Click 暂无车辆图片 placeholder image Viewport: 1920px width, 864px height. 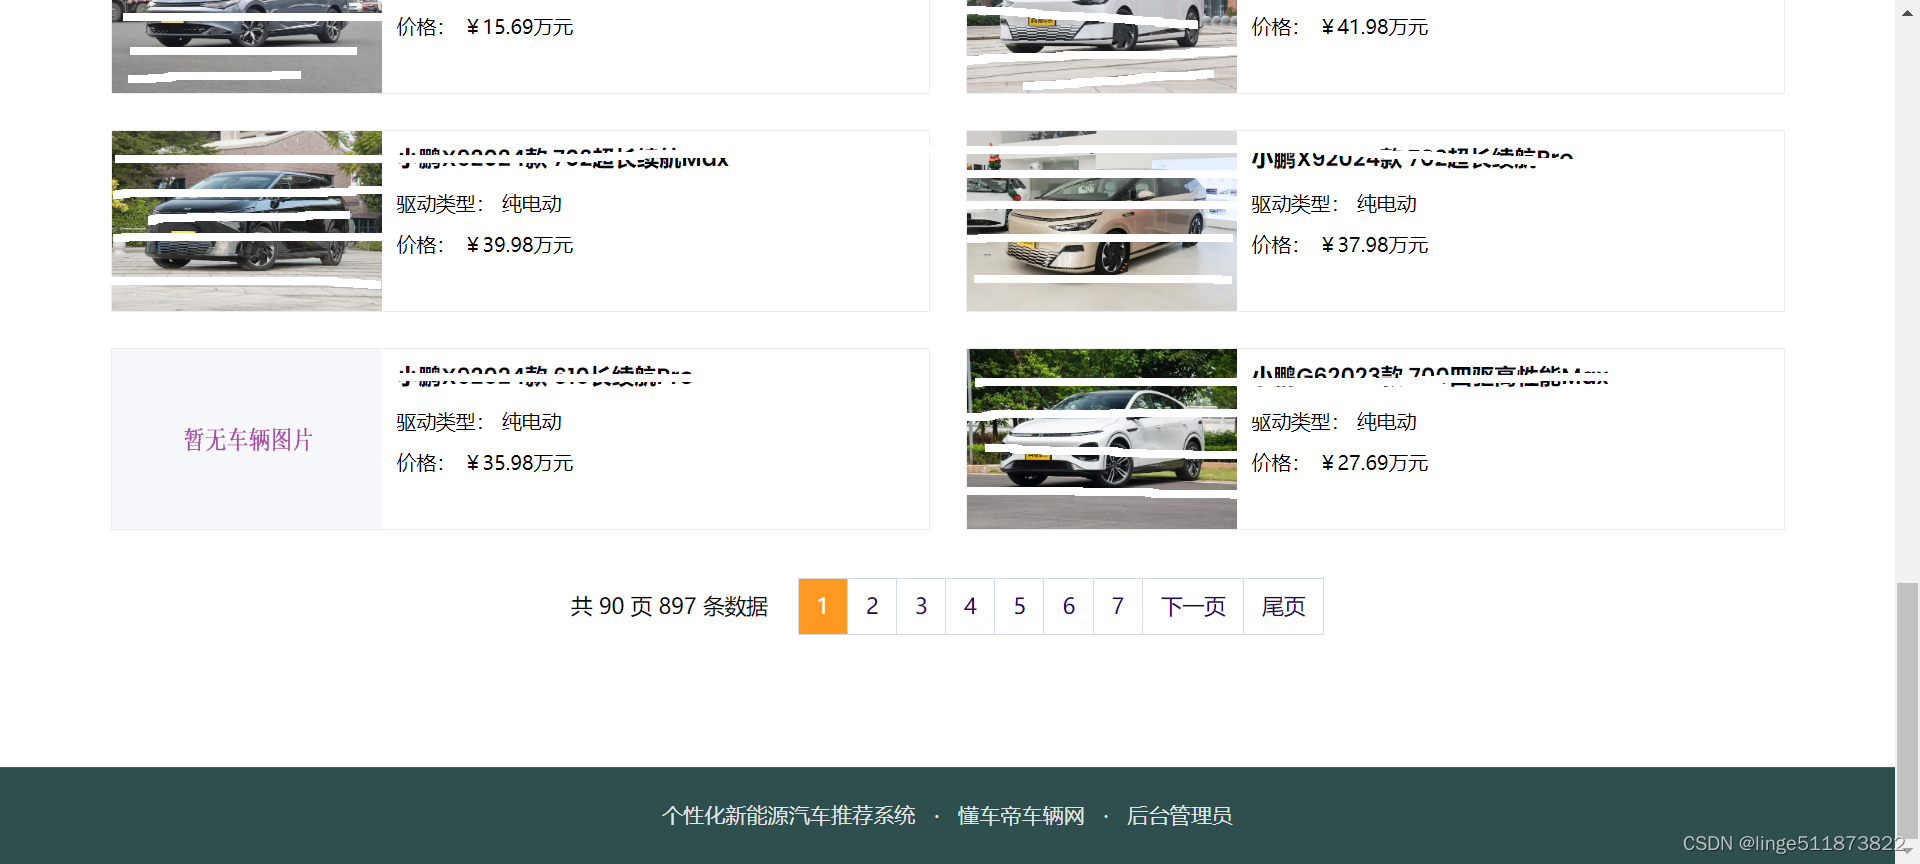click(x=247, y=439)
